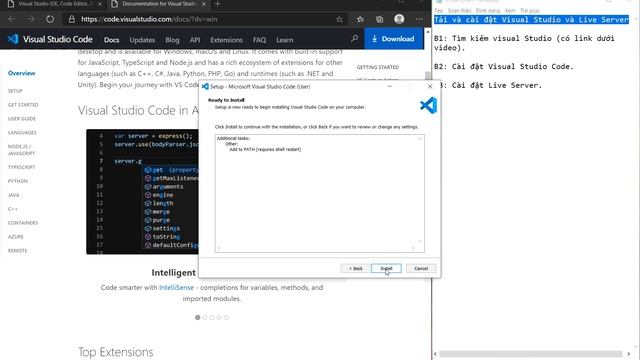Click the IntelliSense link
Image resolution: width=640 pixels, height=360 pixels.
176,287
